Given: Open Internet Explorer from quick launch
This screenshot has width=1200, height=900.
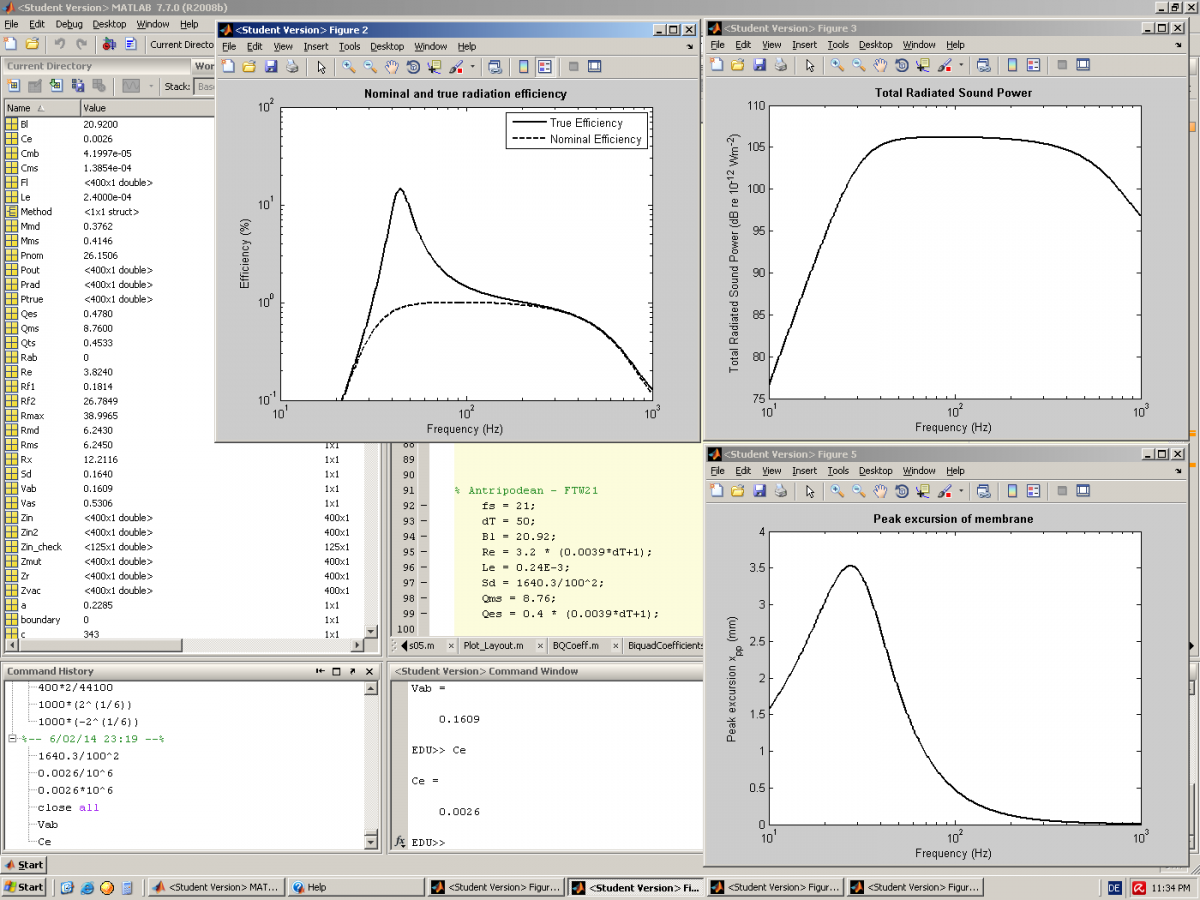Looking at the screenshot, I should click(x=87, y=887).
